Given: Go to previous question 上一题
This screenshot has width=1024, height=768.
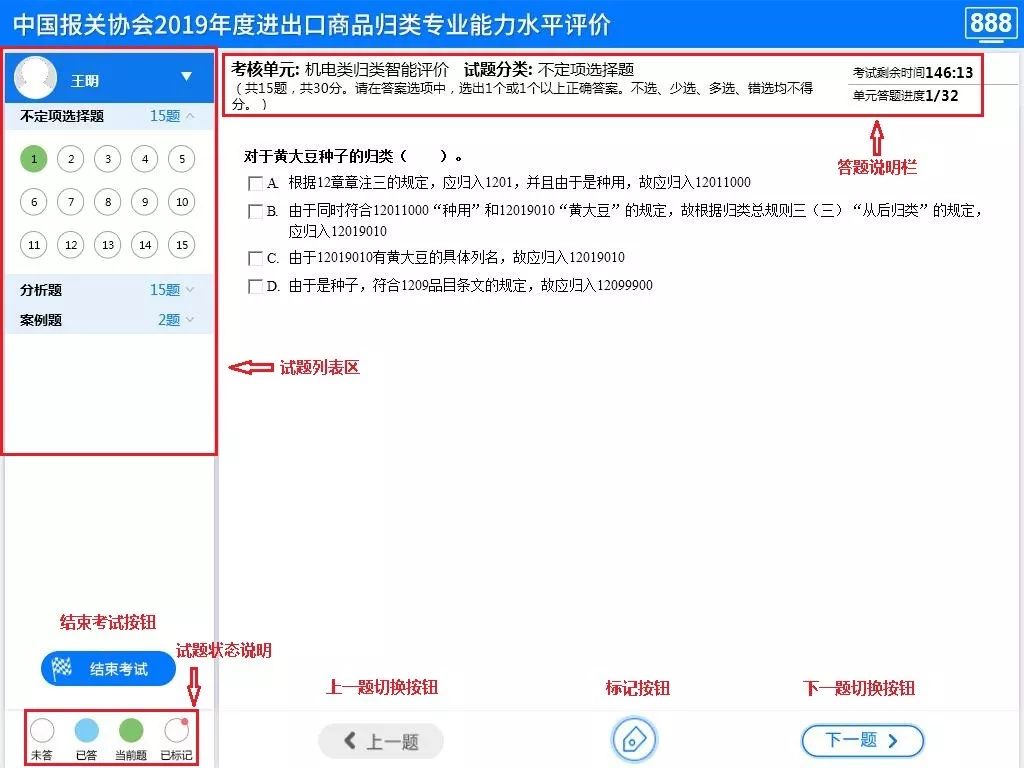Looking at the screenshot, I should coord(381,741).
